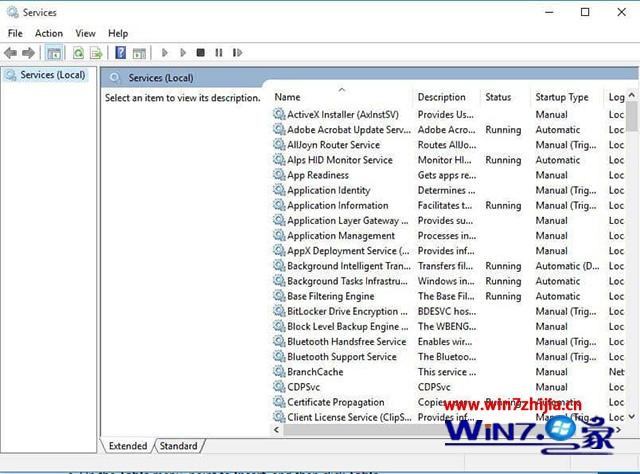Sort by the Log column header
640x474 pixels.
616,97
